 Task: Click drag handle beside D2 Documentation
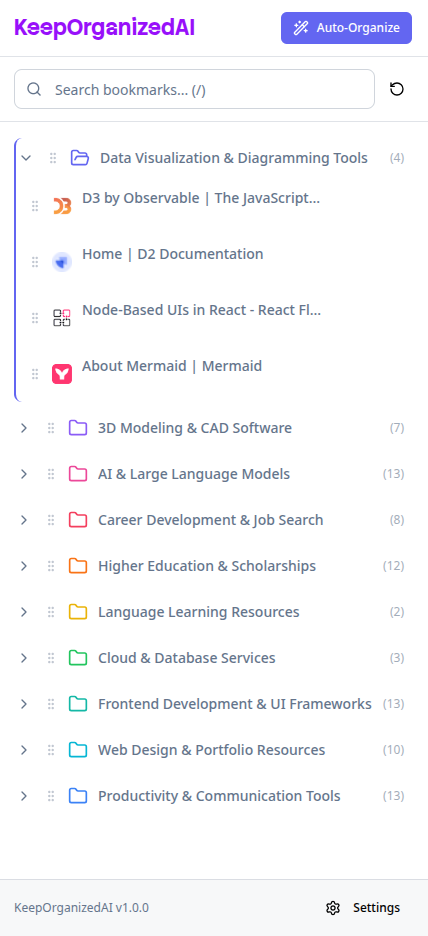(35, 261)
